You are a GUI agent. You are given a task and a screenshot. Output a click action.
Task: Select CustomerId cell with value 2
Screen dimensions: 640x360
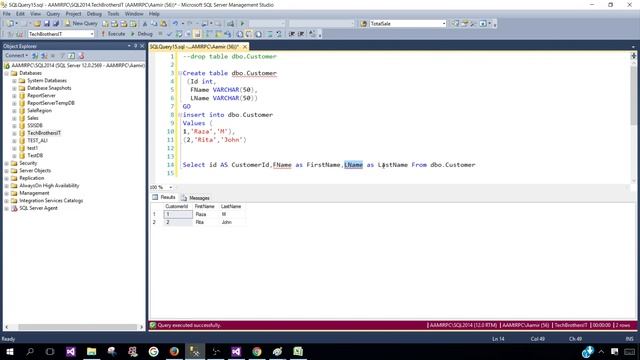coord(178,222)
